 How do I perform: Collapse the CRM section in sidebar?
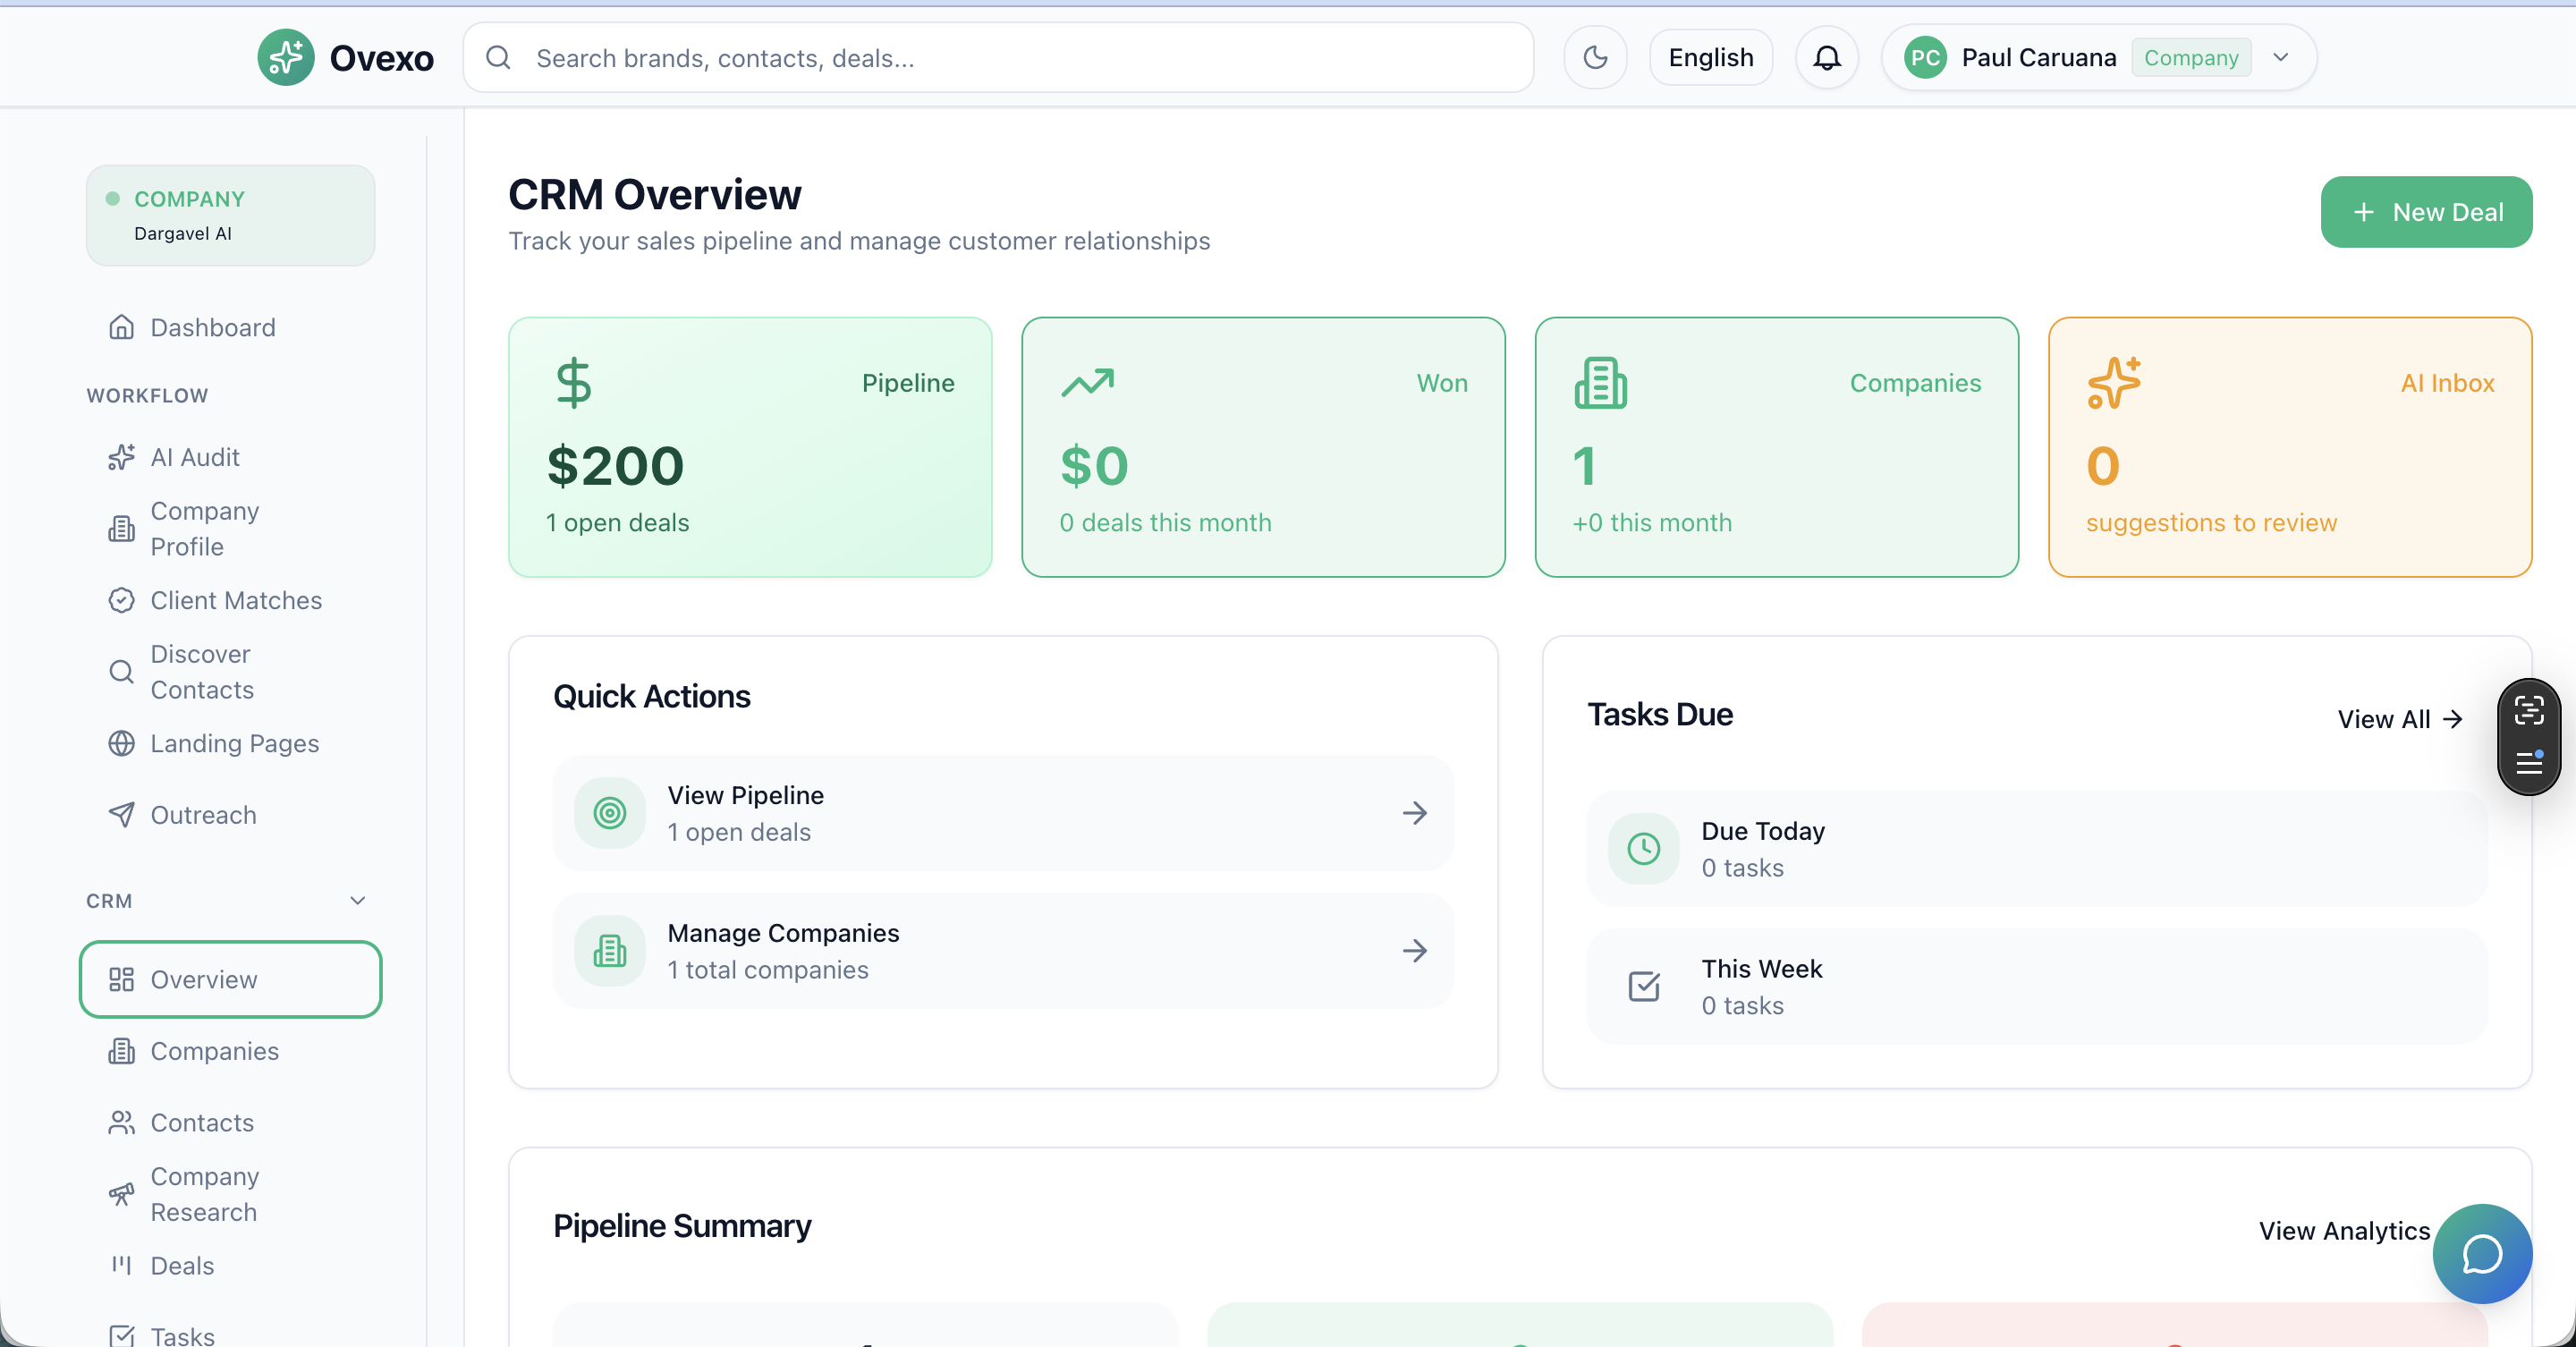click(x=357, y=900)
